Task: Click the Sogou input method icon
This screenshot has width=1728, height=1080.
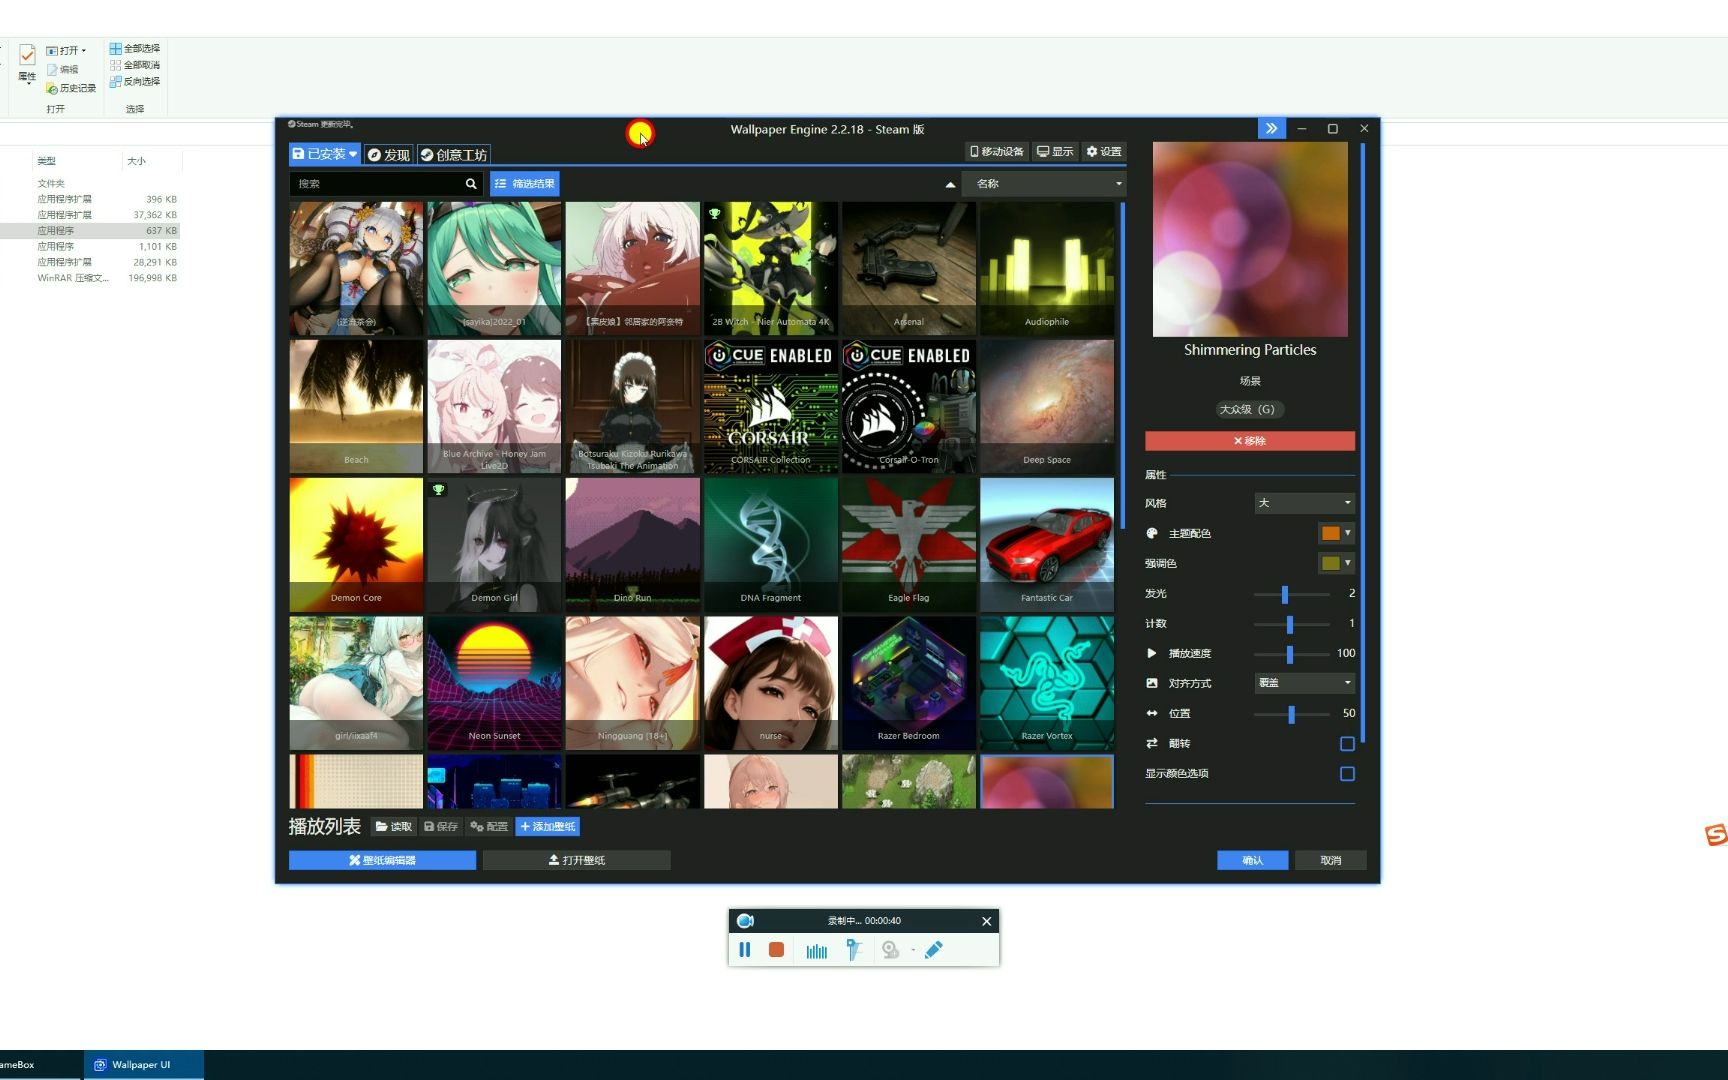Action: click(x=1715, y=835)
